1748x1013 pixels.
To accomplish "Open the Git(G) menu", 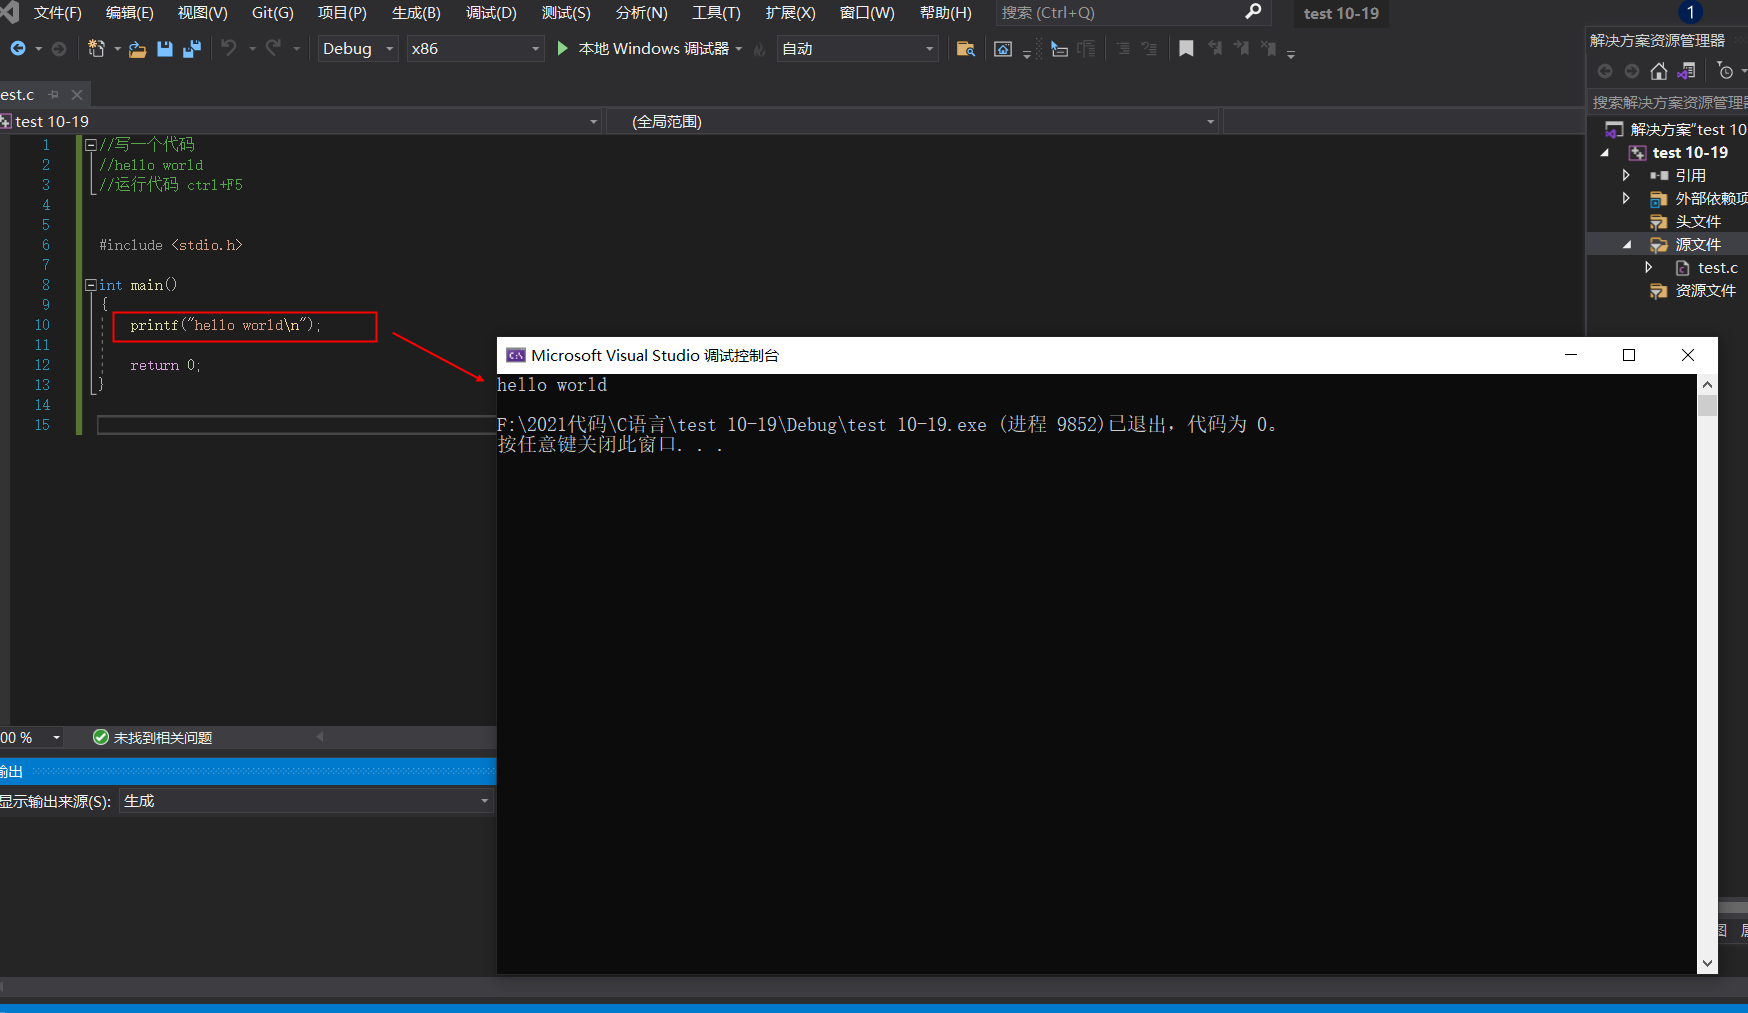I will point(273,13).
